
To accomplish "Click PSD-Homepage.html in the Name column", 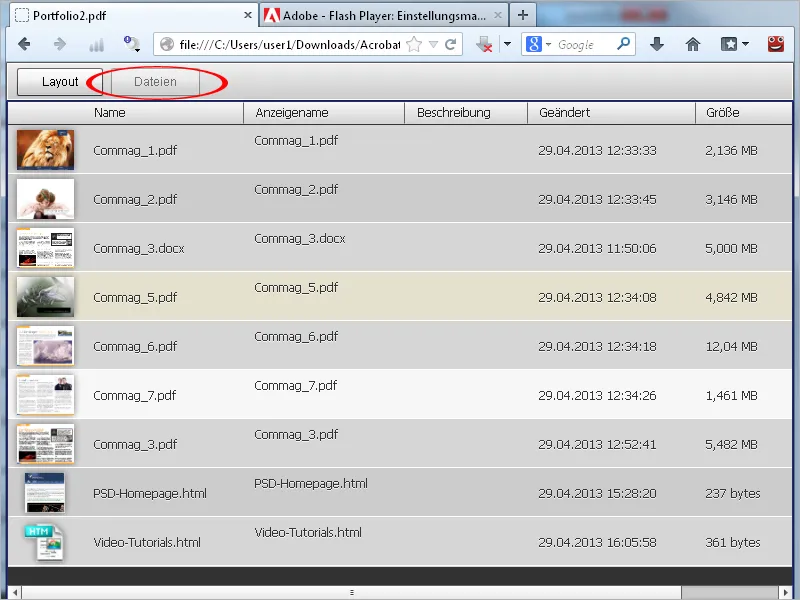I will (x=150, y=493).
